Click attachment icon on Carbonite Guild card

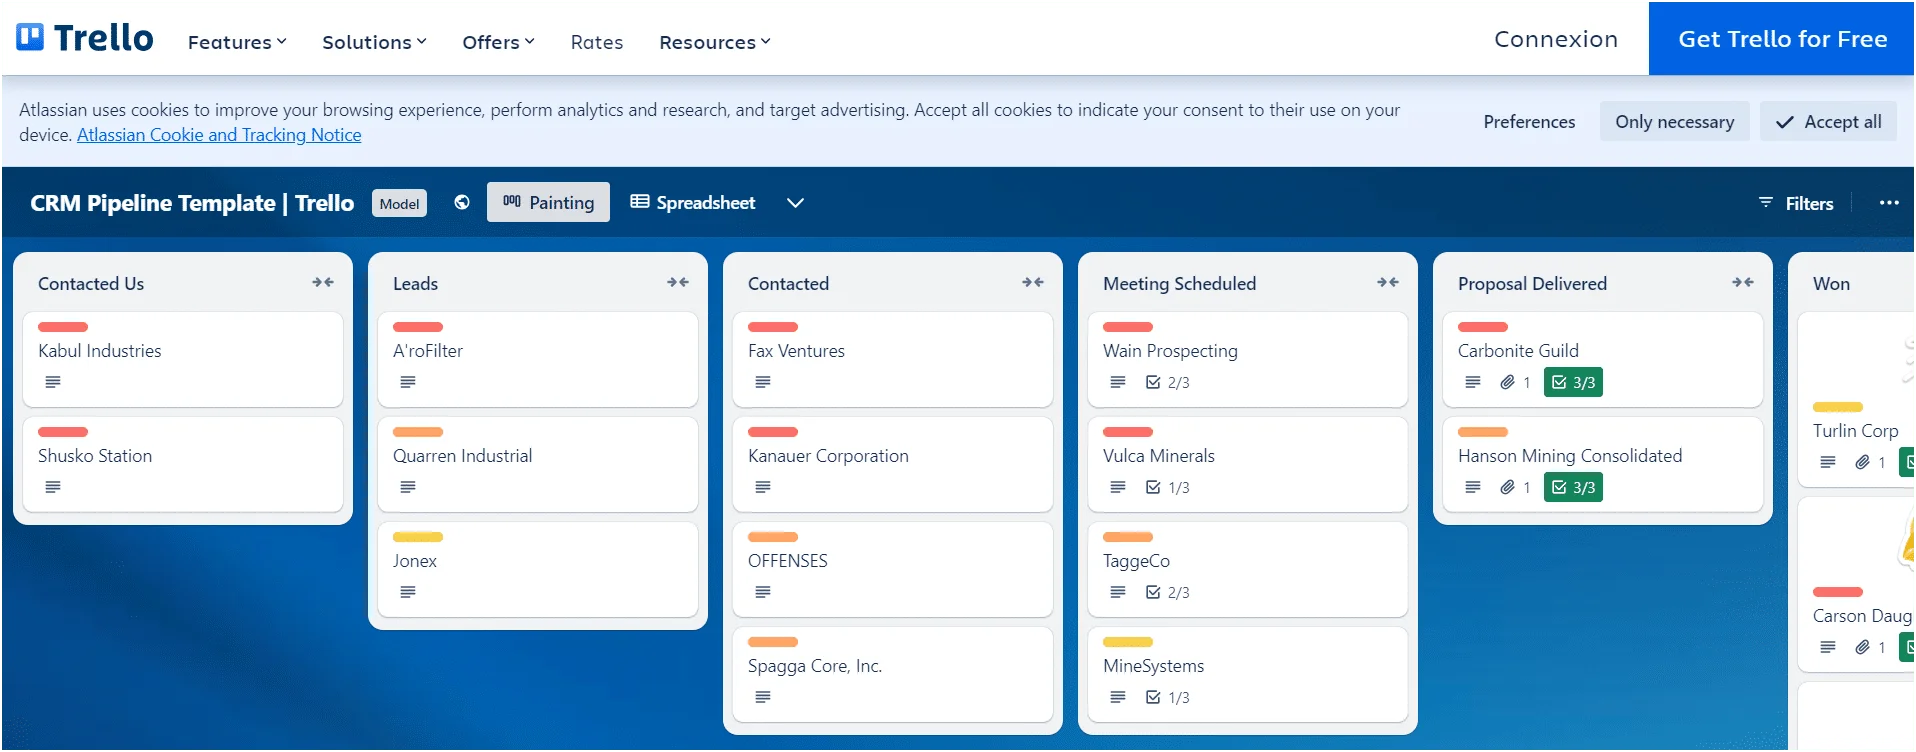(x=1508, y=382)
